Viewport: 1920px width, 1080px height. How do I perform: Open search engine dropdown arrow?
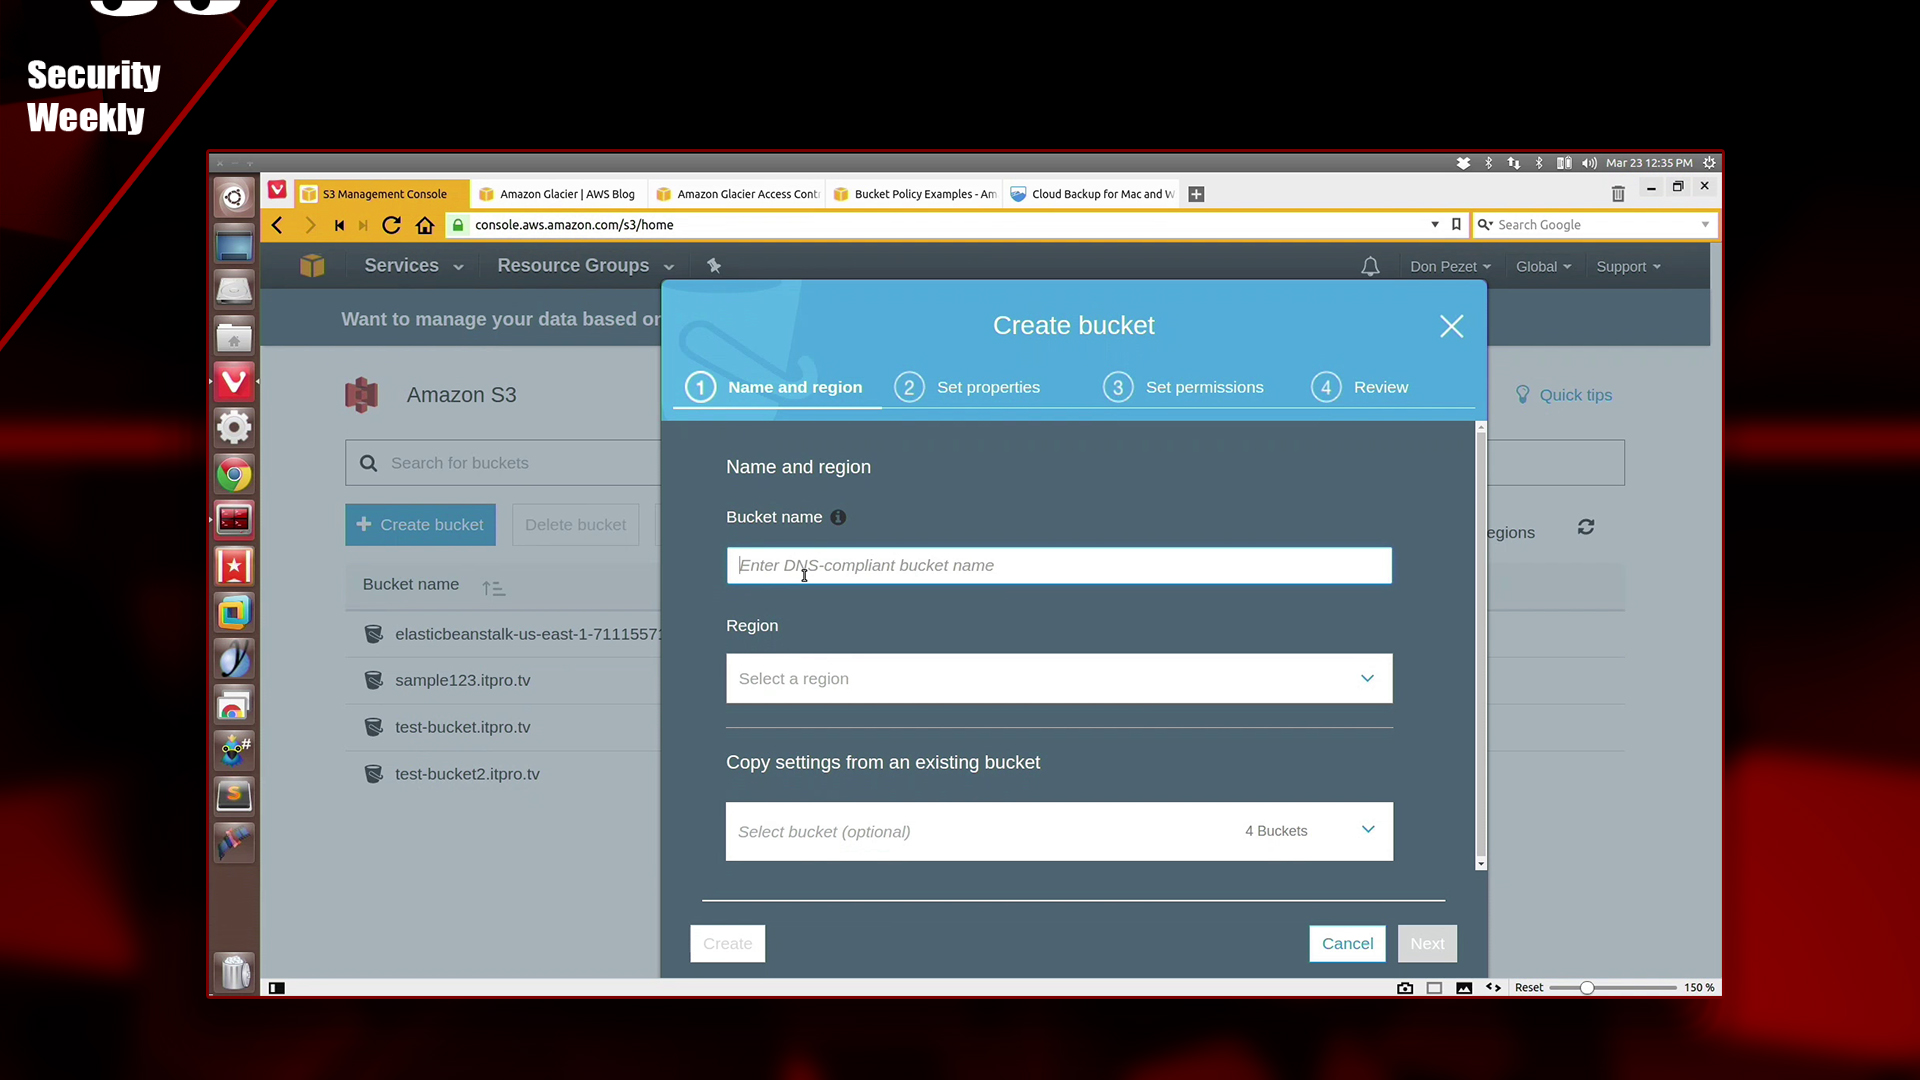(1705, 225)
